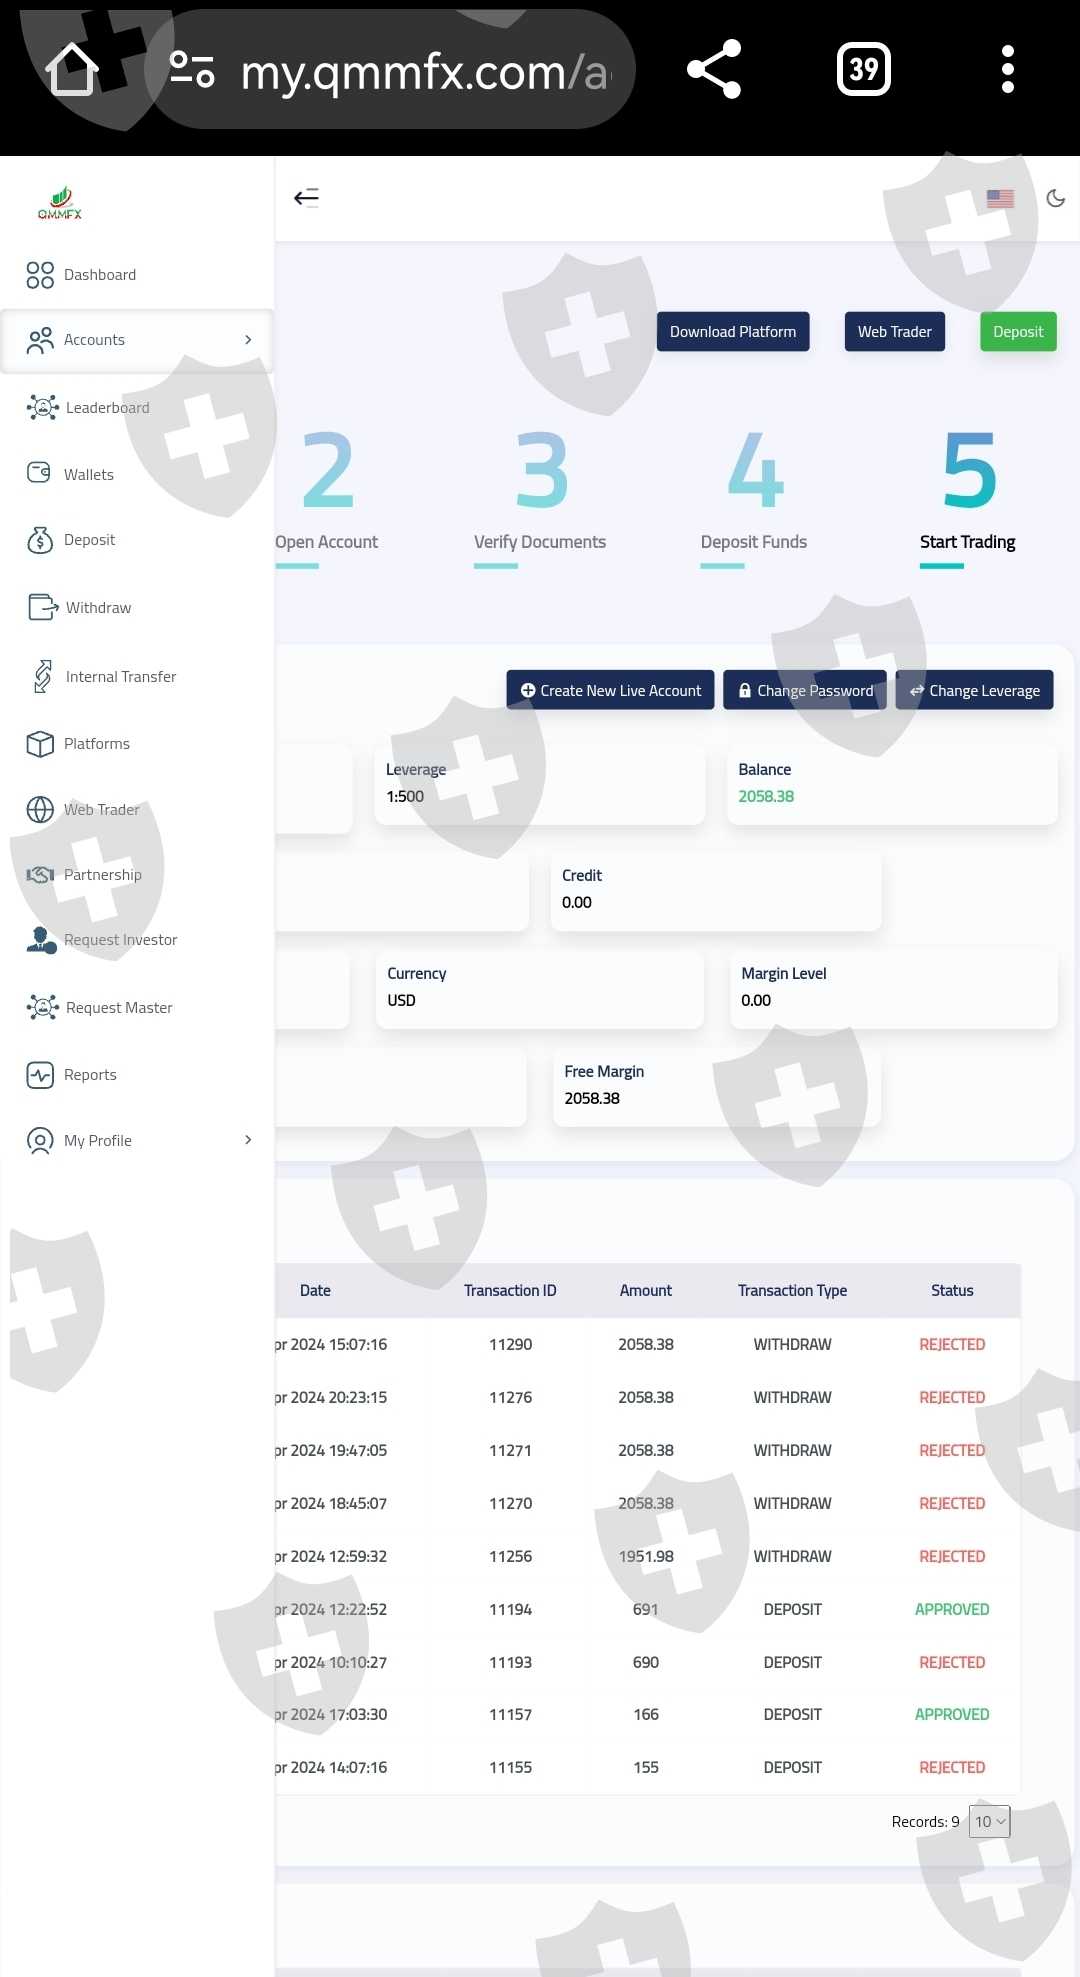Screen dimensions: 1080x1977
Task: Click the Free Margin value 2058.38
Action: click(592, 1098)
